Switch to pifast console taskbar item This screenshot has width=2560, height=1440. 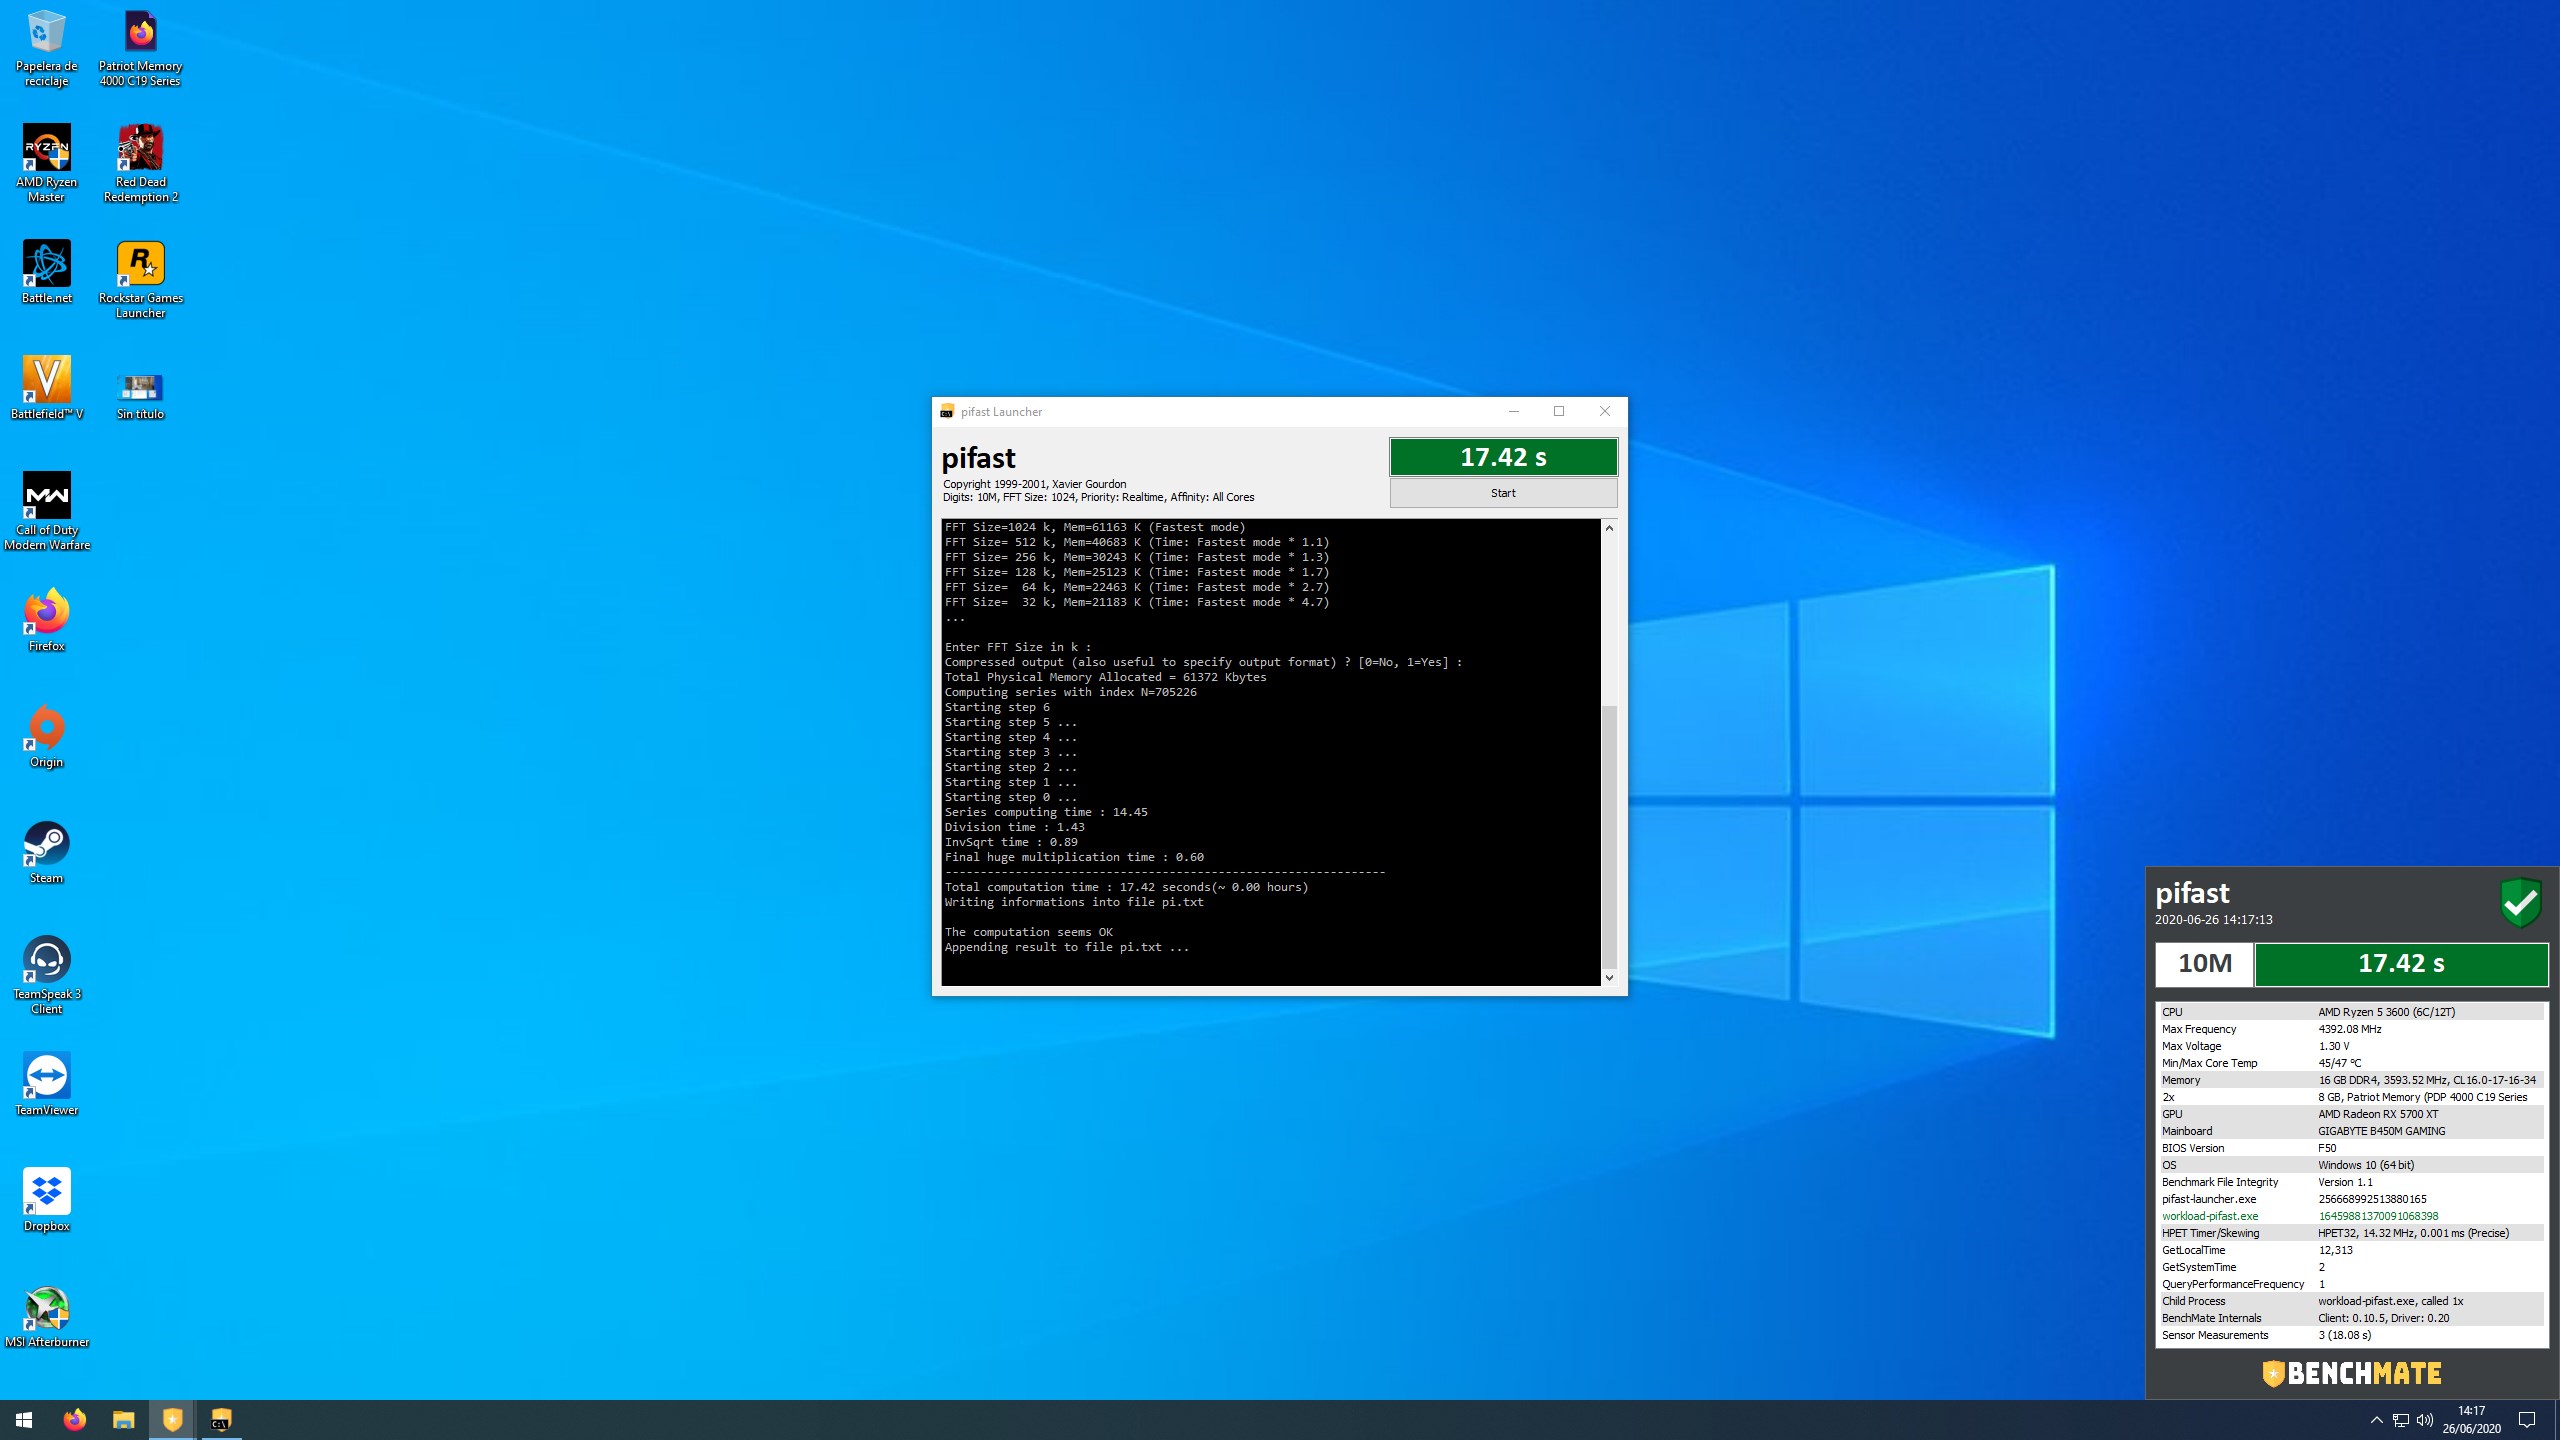point(221,1420)
